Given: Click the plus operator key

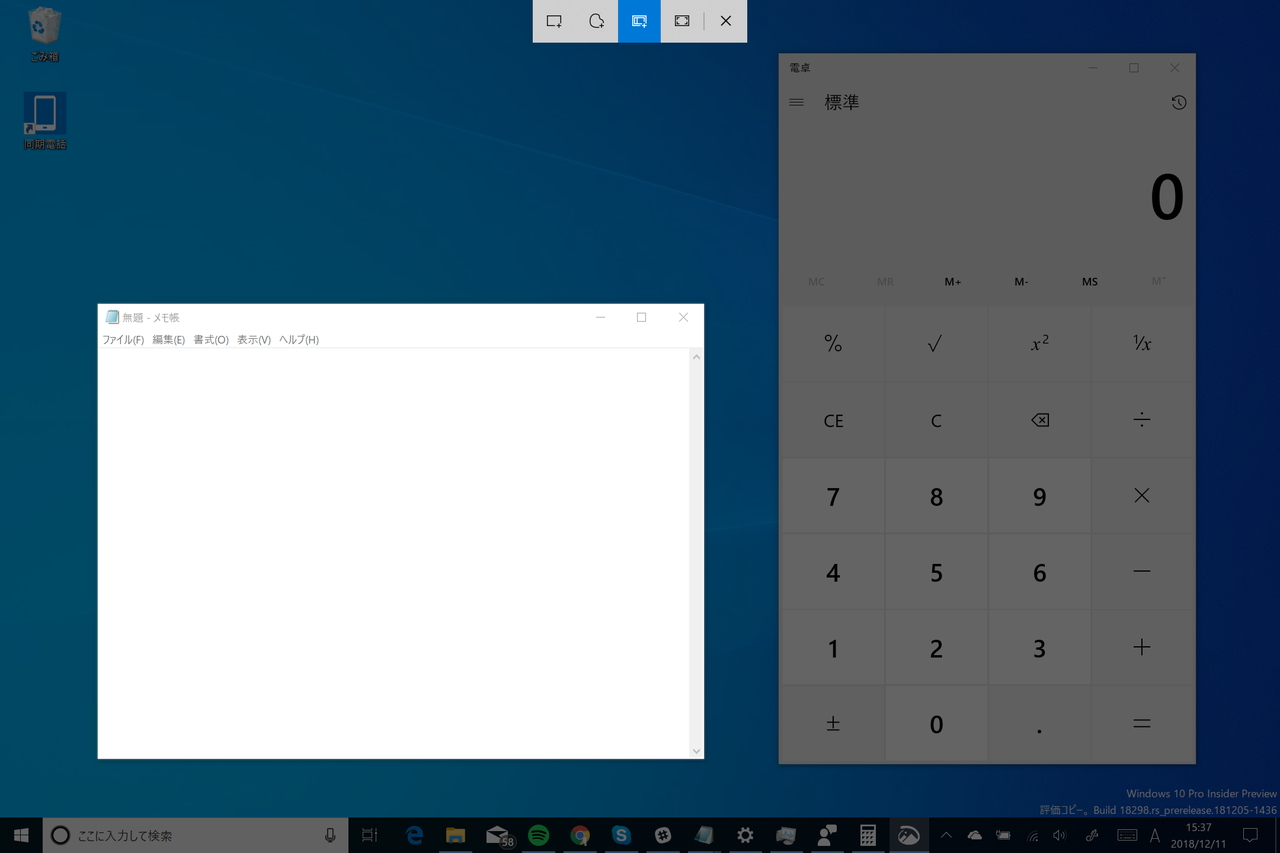Looking at the screenshot, I should click(1142, 648).
